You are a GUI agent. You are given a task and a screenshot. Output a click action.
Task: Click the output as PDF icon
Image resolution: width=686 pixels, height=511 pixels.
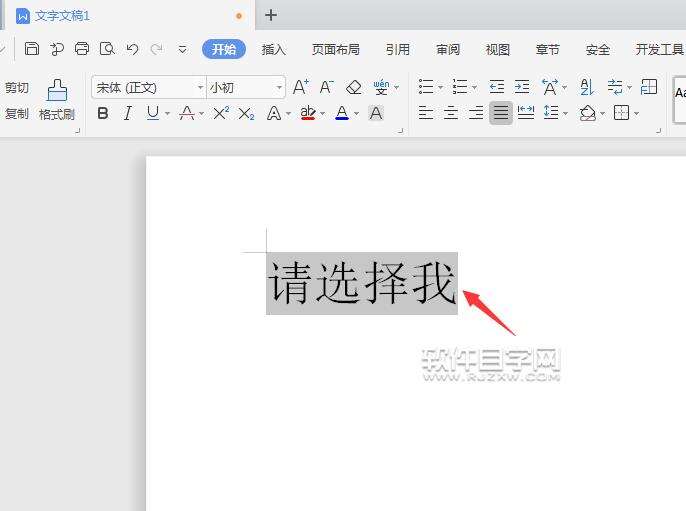[x=57, y=49]
